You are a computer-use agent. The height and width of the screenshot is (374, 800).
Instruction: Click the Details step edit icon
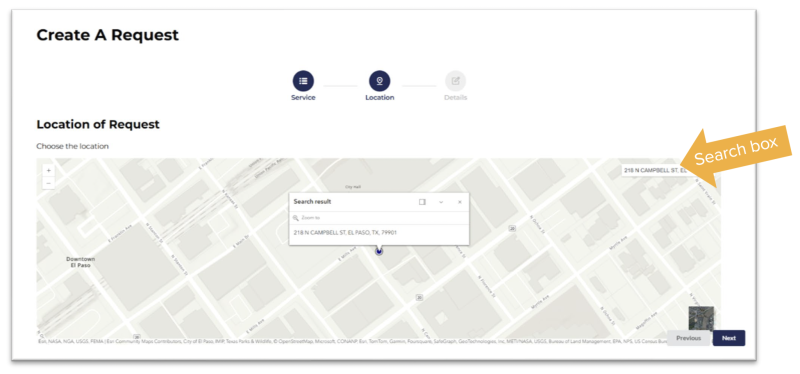(456, 81)
